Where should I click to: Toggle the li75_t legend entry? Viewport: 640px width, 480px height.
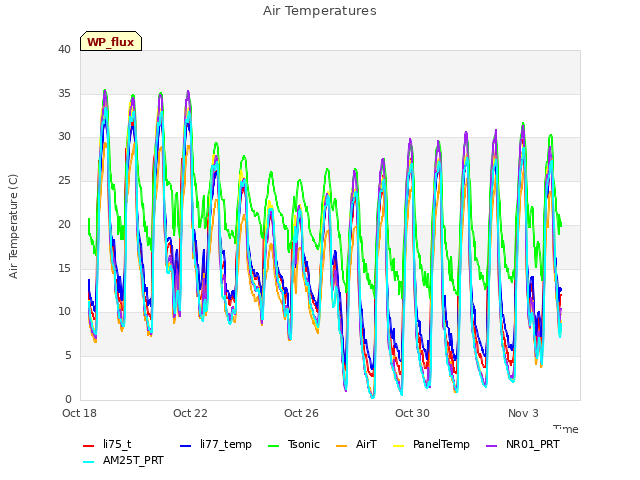pyautogui.click(x=107, y=444)
